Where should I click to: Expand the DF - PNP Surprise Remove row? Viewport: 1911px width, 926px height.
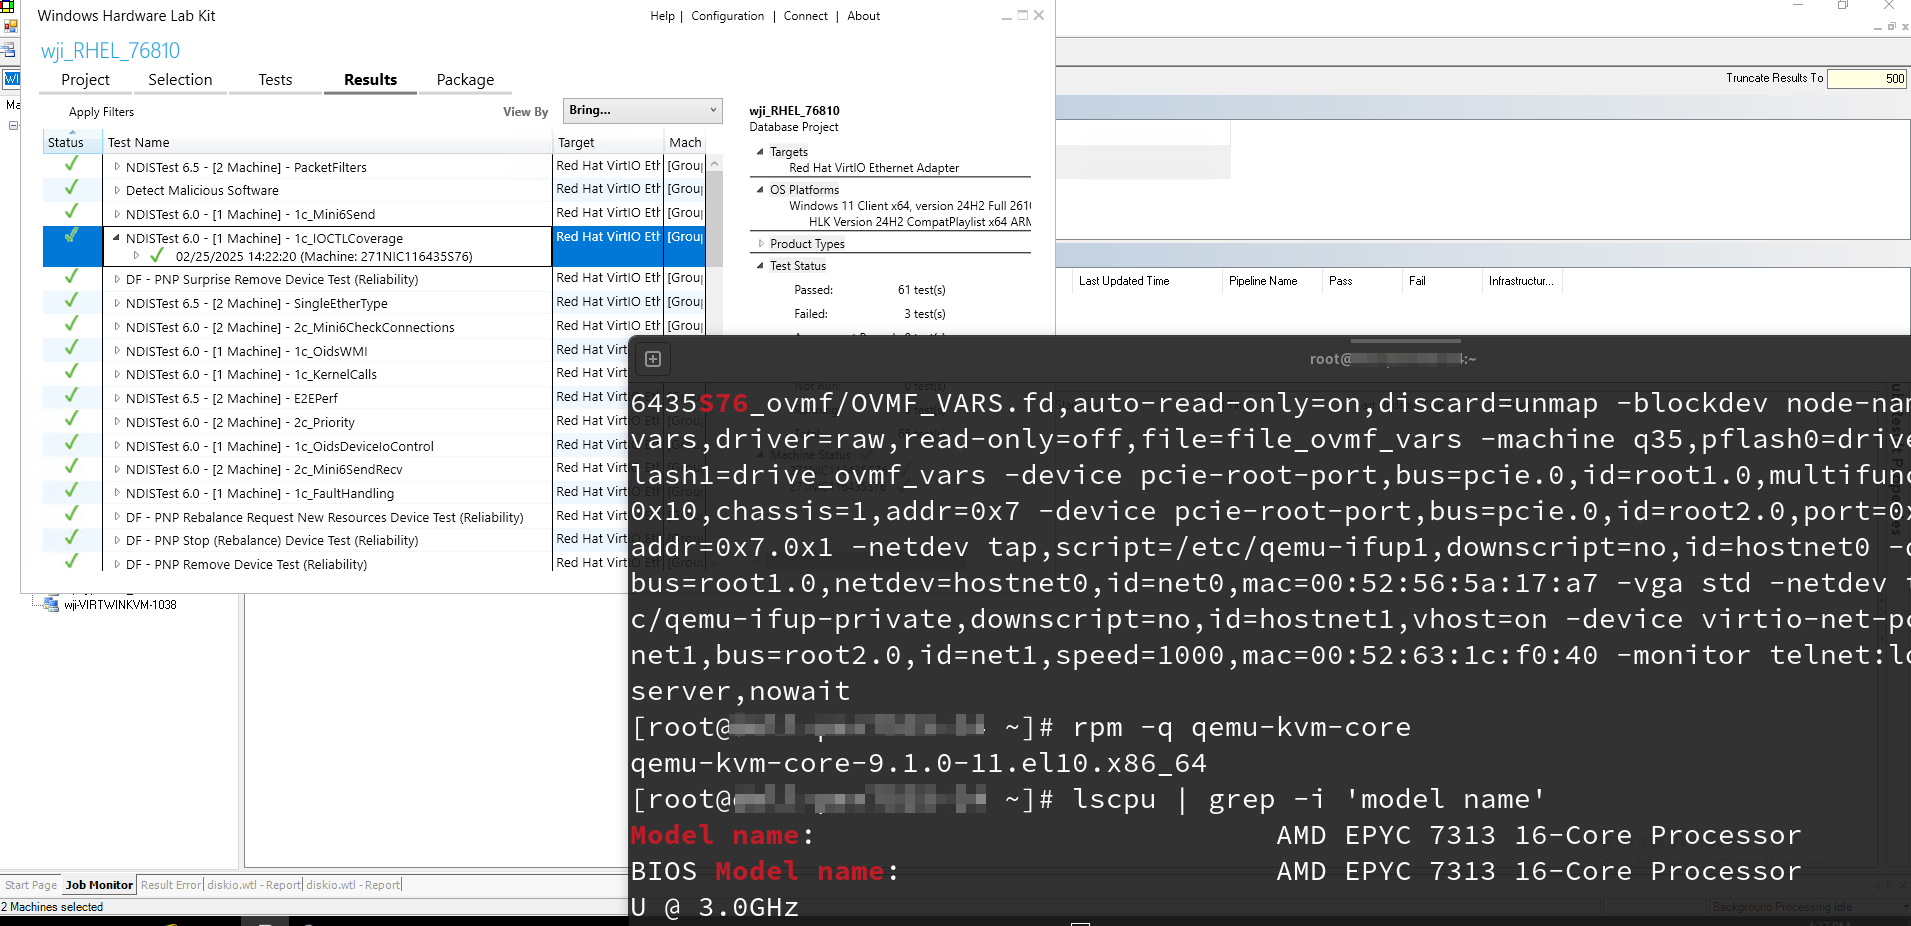click(x=117, y=279)
